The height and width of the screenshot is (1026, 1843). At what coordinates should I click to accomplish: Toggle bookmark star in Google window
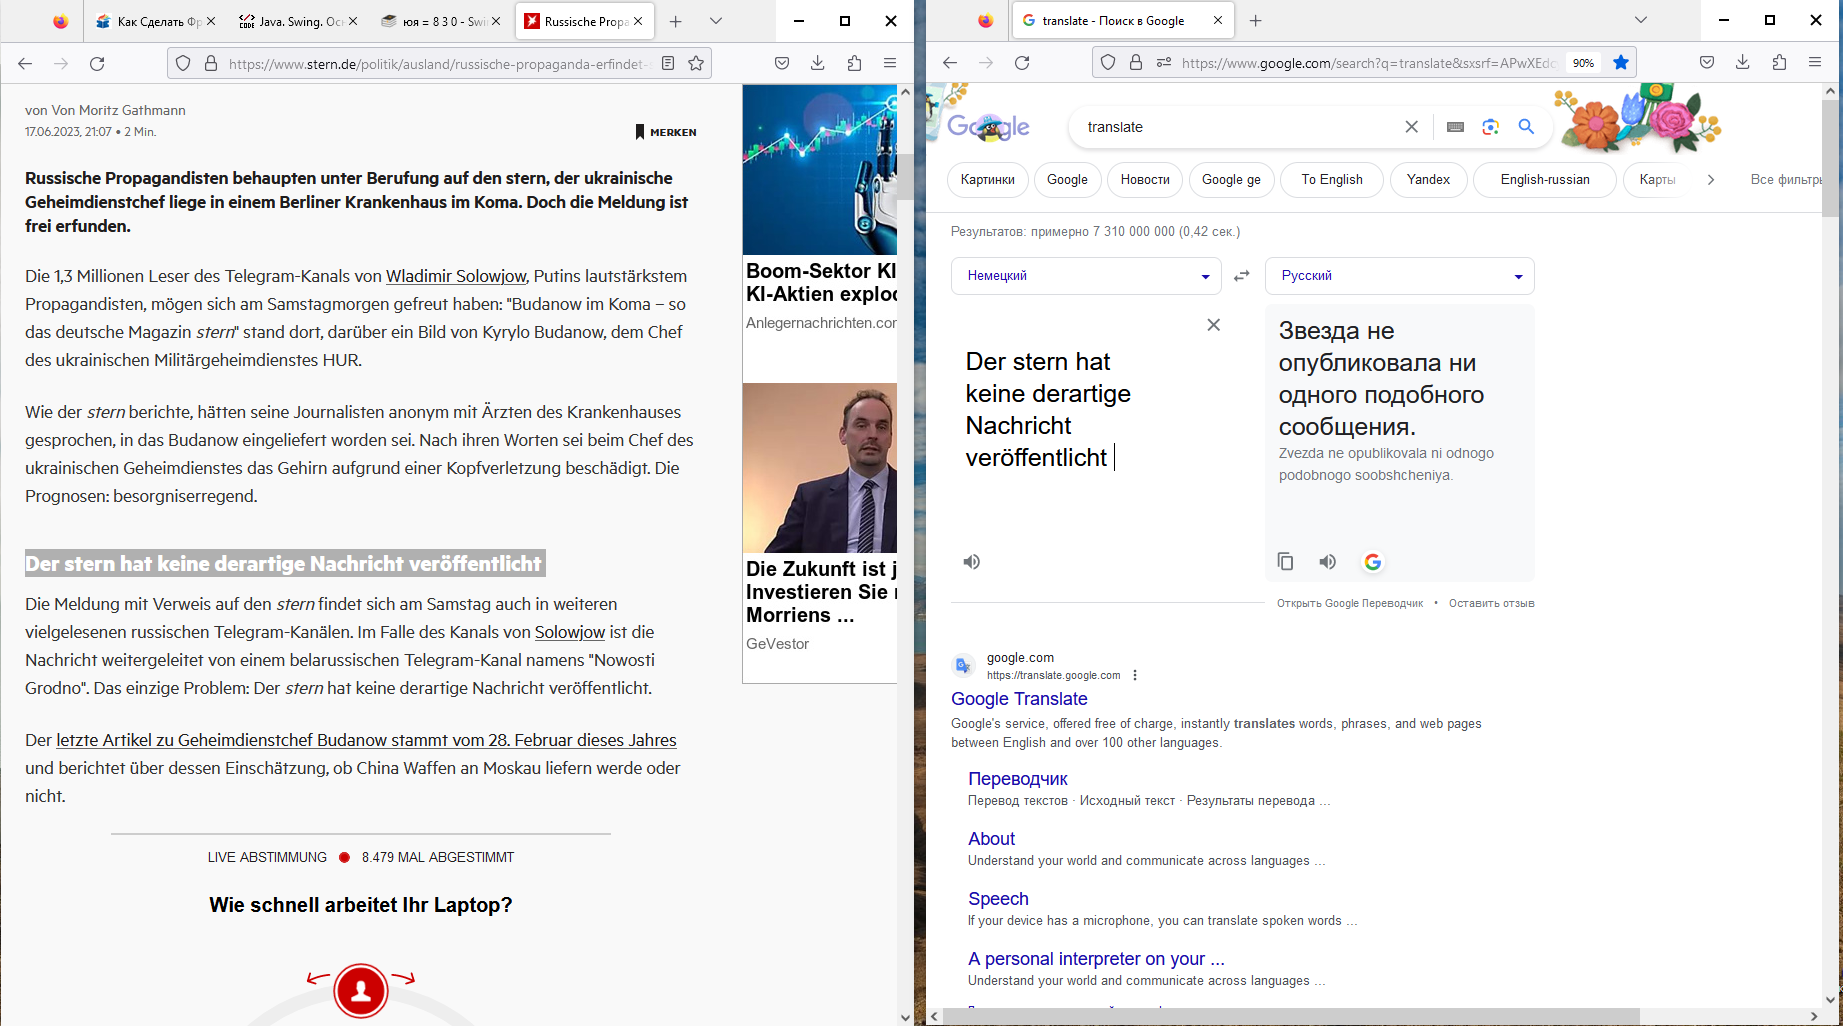[x=1621, y=62]
